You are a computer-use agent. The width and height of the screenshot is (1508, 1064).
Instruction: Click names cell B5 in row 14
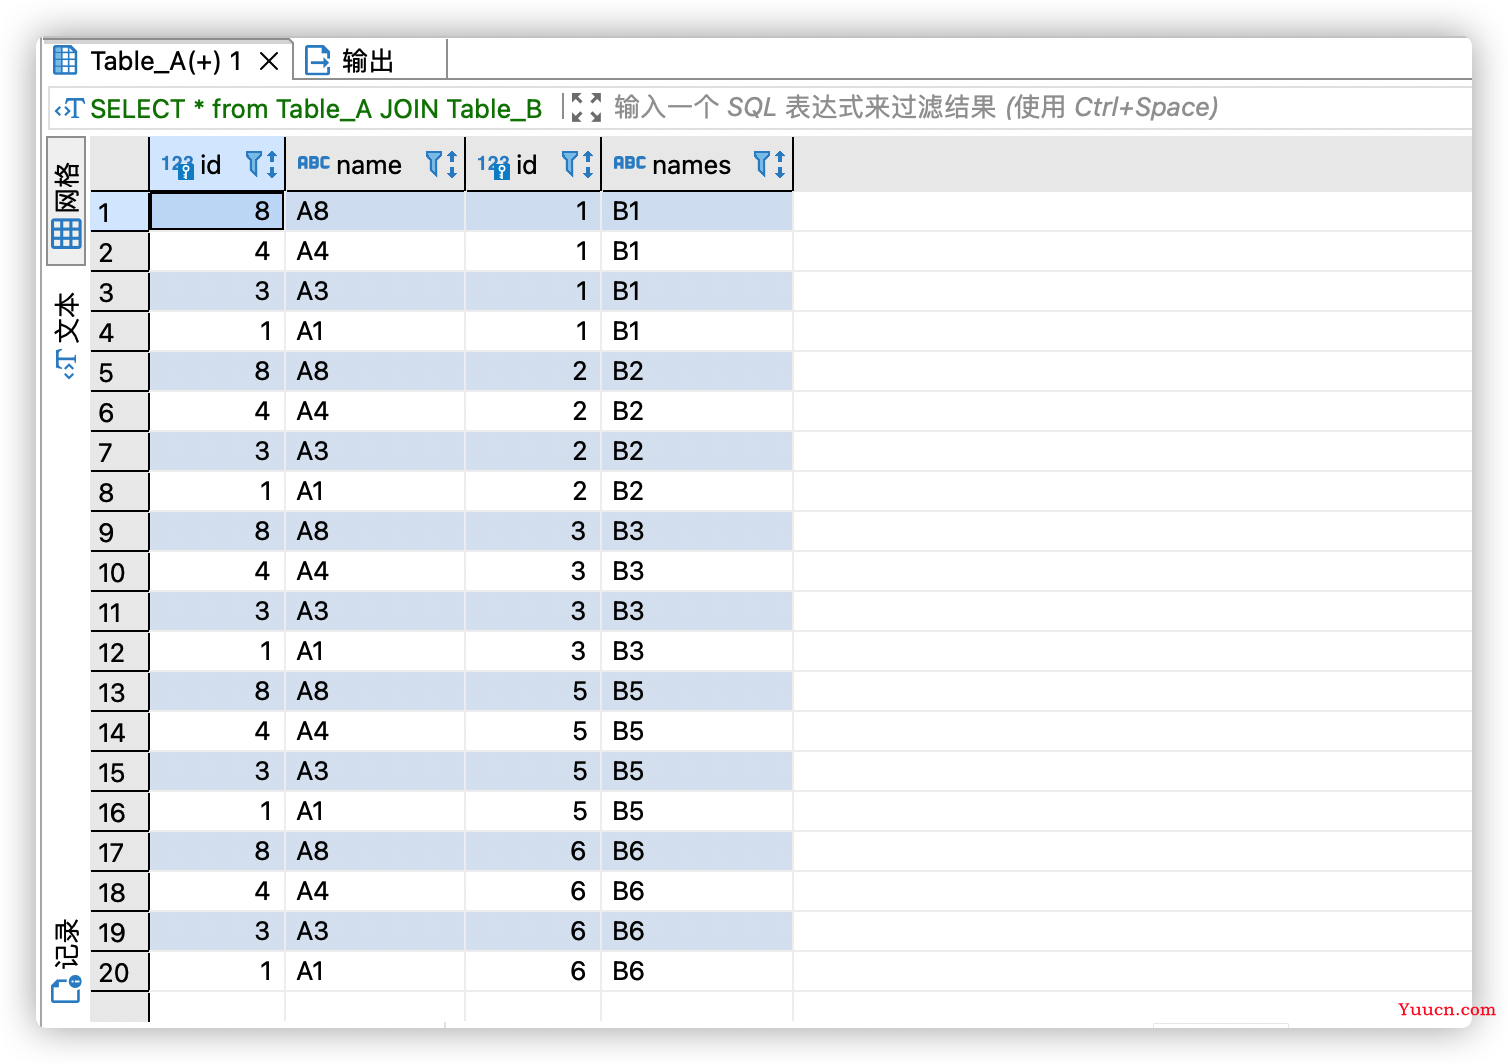pos(697,731)
